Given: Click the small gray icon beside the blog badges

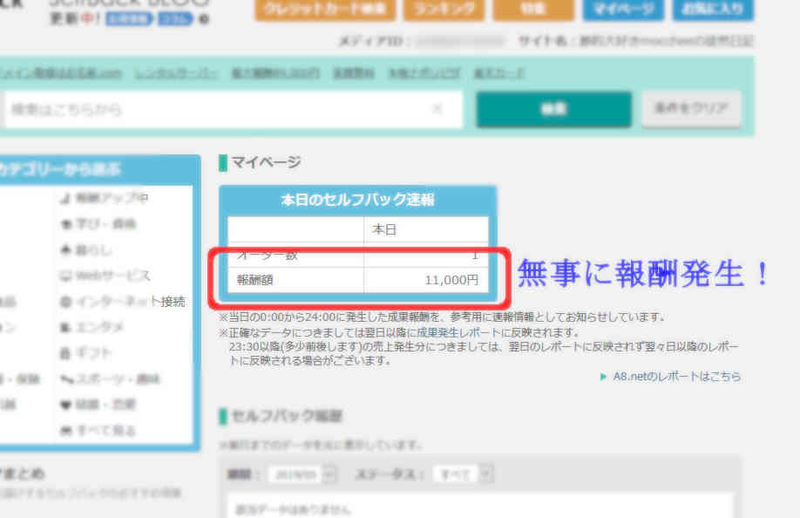Looking at the screenshot, I should pyautogui.click(x=204, y=19).
